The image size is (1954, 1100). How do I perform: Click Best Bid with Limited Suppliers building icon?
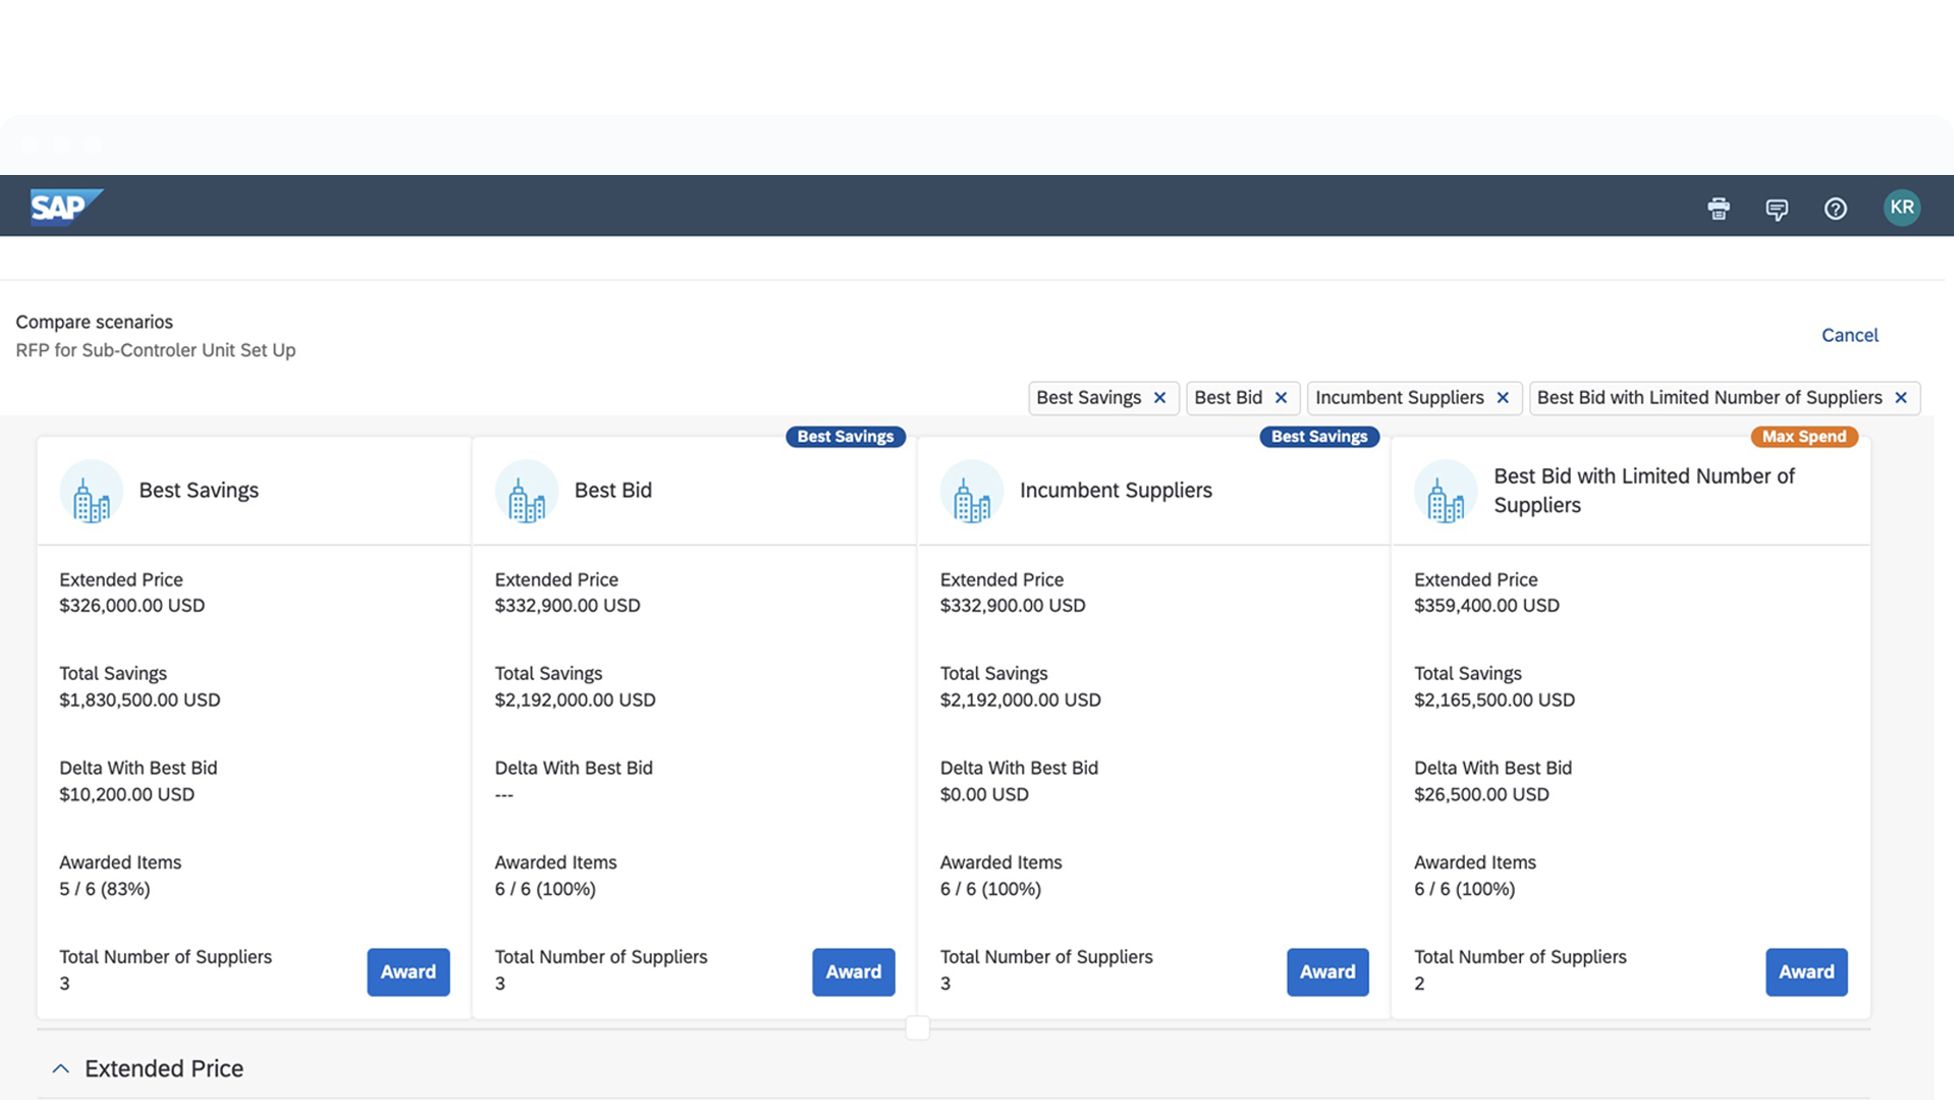point(1445,492)
